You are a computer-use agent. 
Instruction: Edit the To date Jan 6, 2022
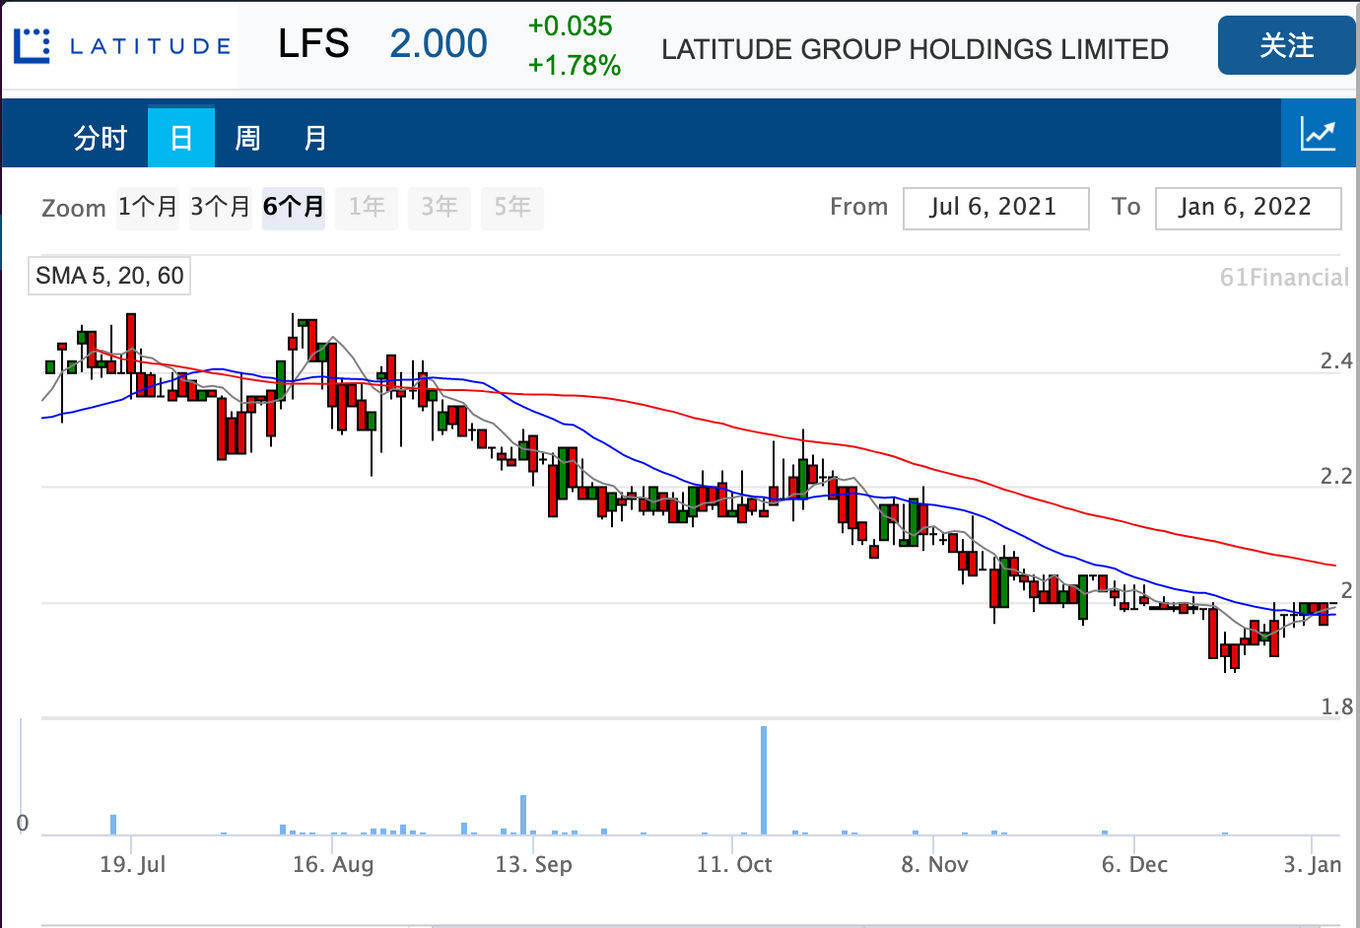(1247, 207)
